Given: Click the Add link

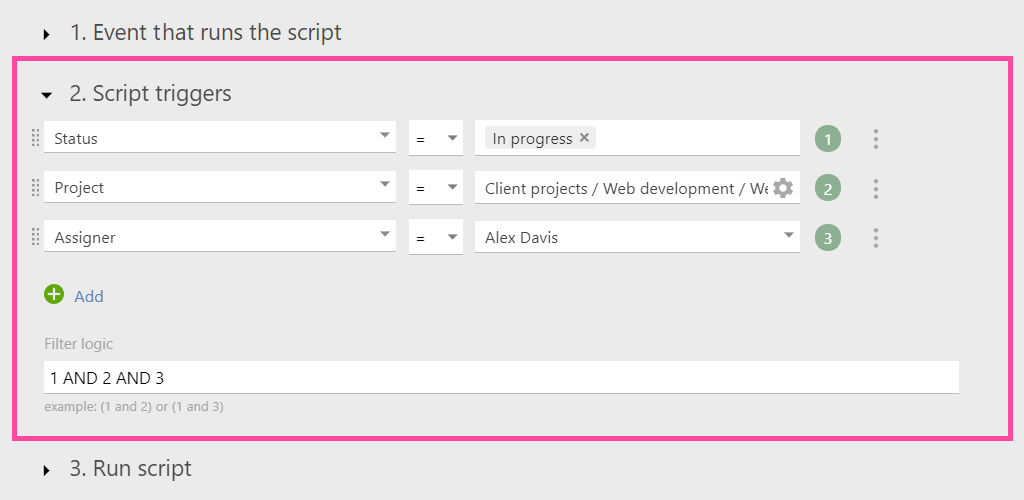Looking at the screenshot, I should 89,296.
